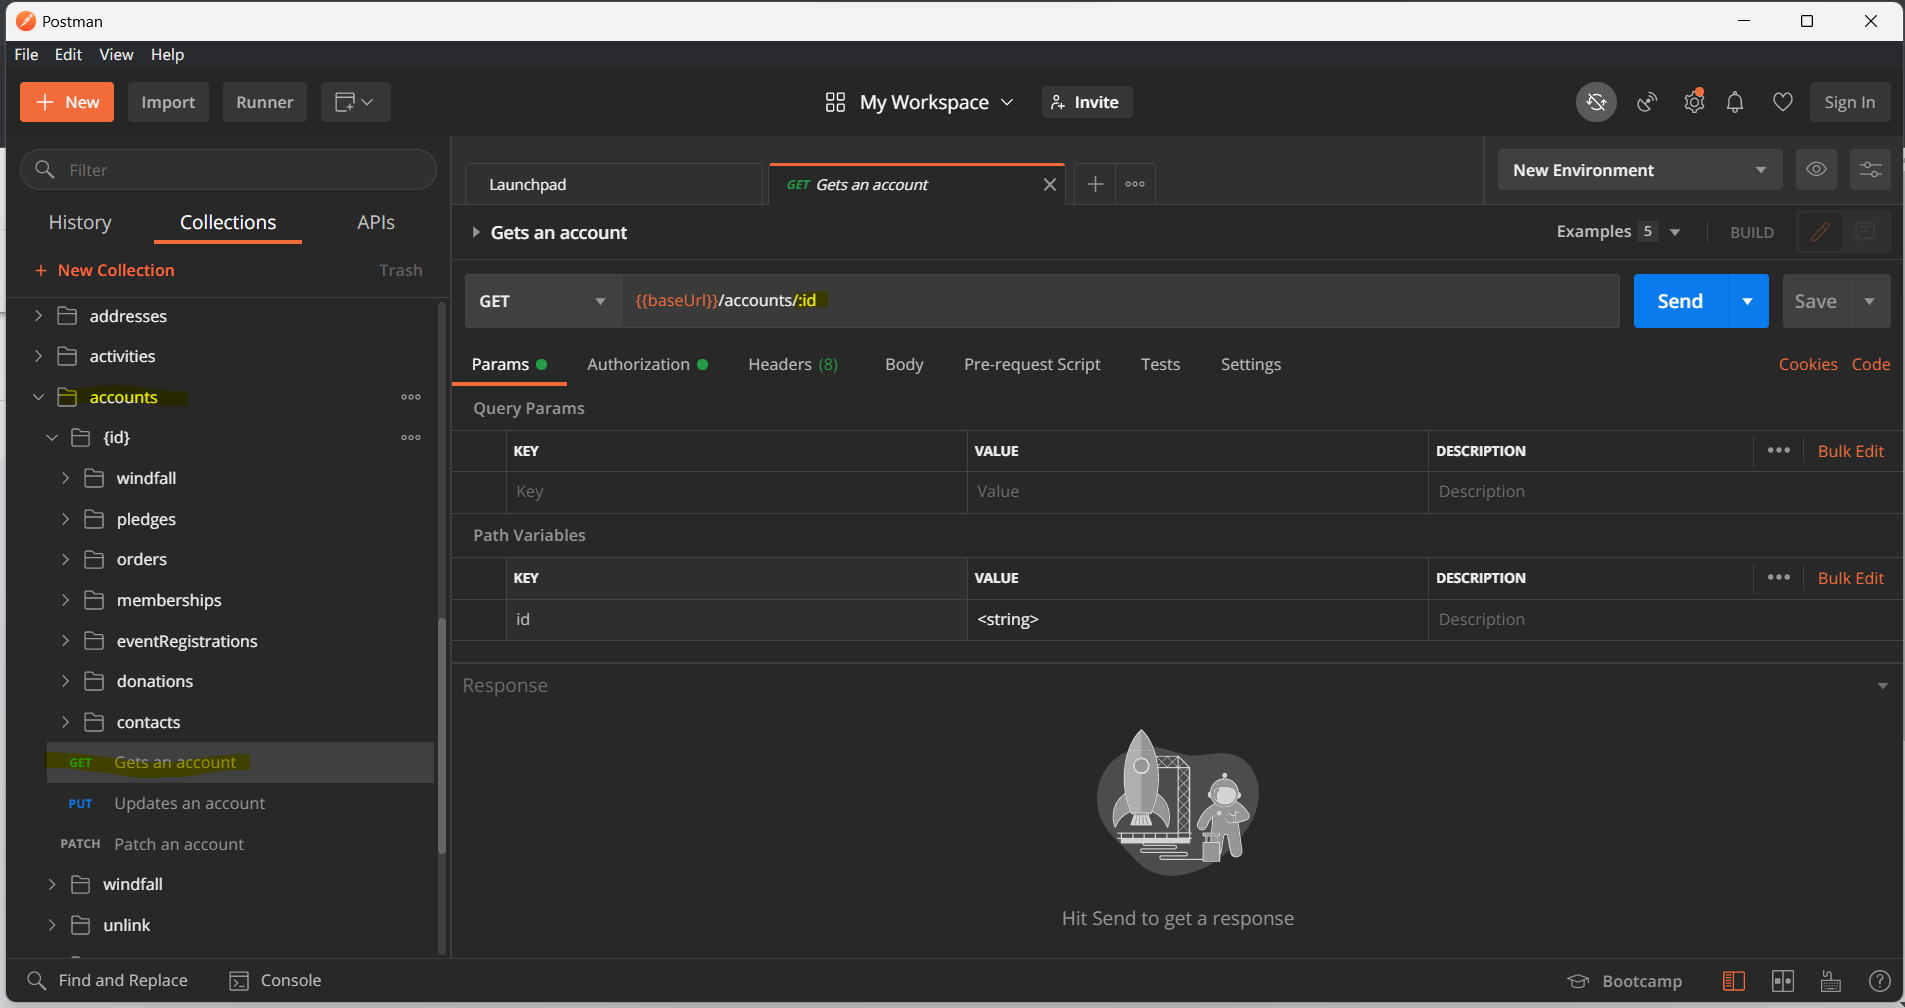Switch to the Launchpad tab
This screenshot has height=1008, width=1905.
(x=614, y=185)
